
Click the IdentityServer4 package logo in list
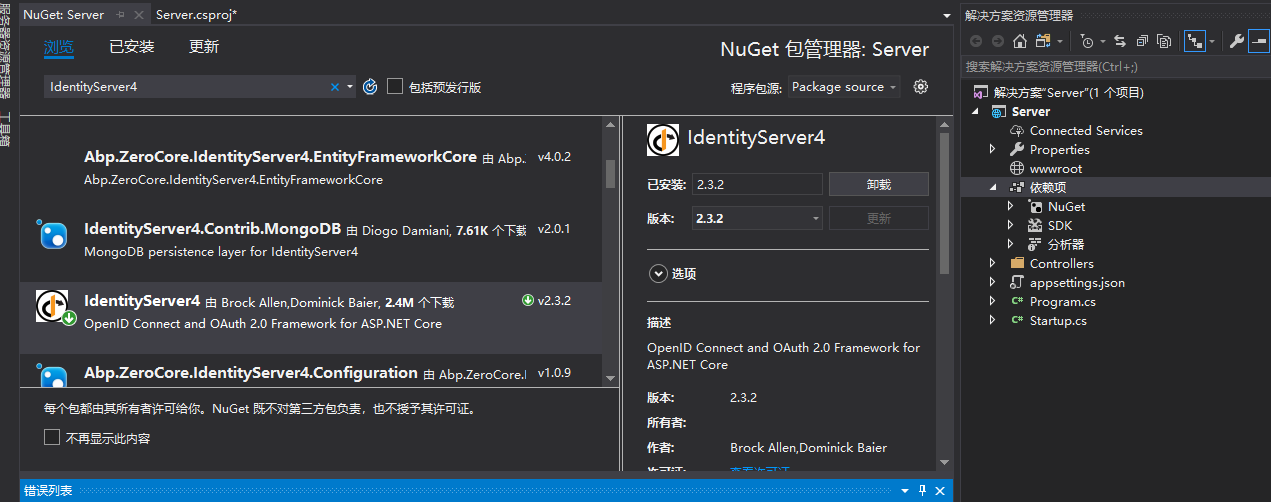tap(52, 305)
